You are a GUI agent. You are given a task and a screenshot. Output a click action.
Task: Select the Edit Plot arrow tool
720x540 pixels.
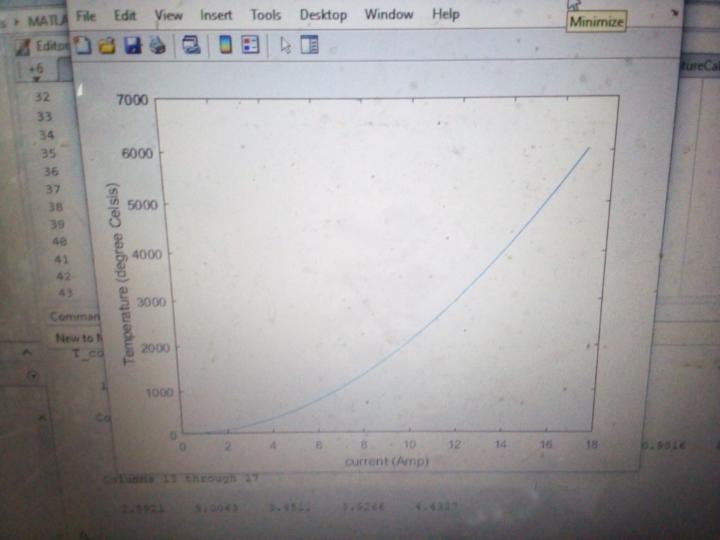[286, 45]
